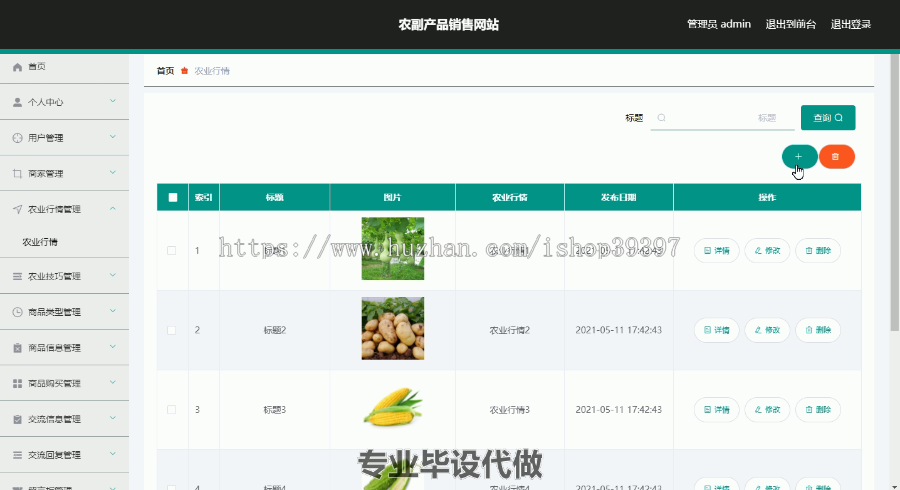This screenshot has width=900, height=490.
Task: Expand the 个人中心 menu chevron
Action: (x=112, y=101)
